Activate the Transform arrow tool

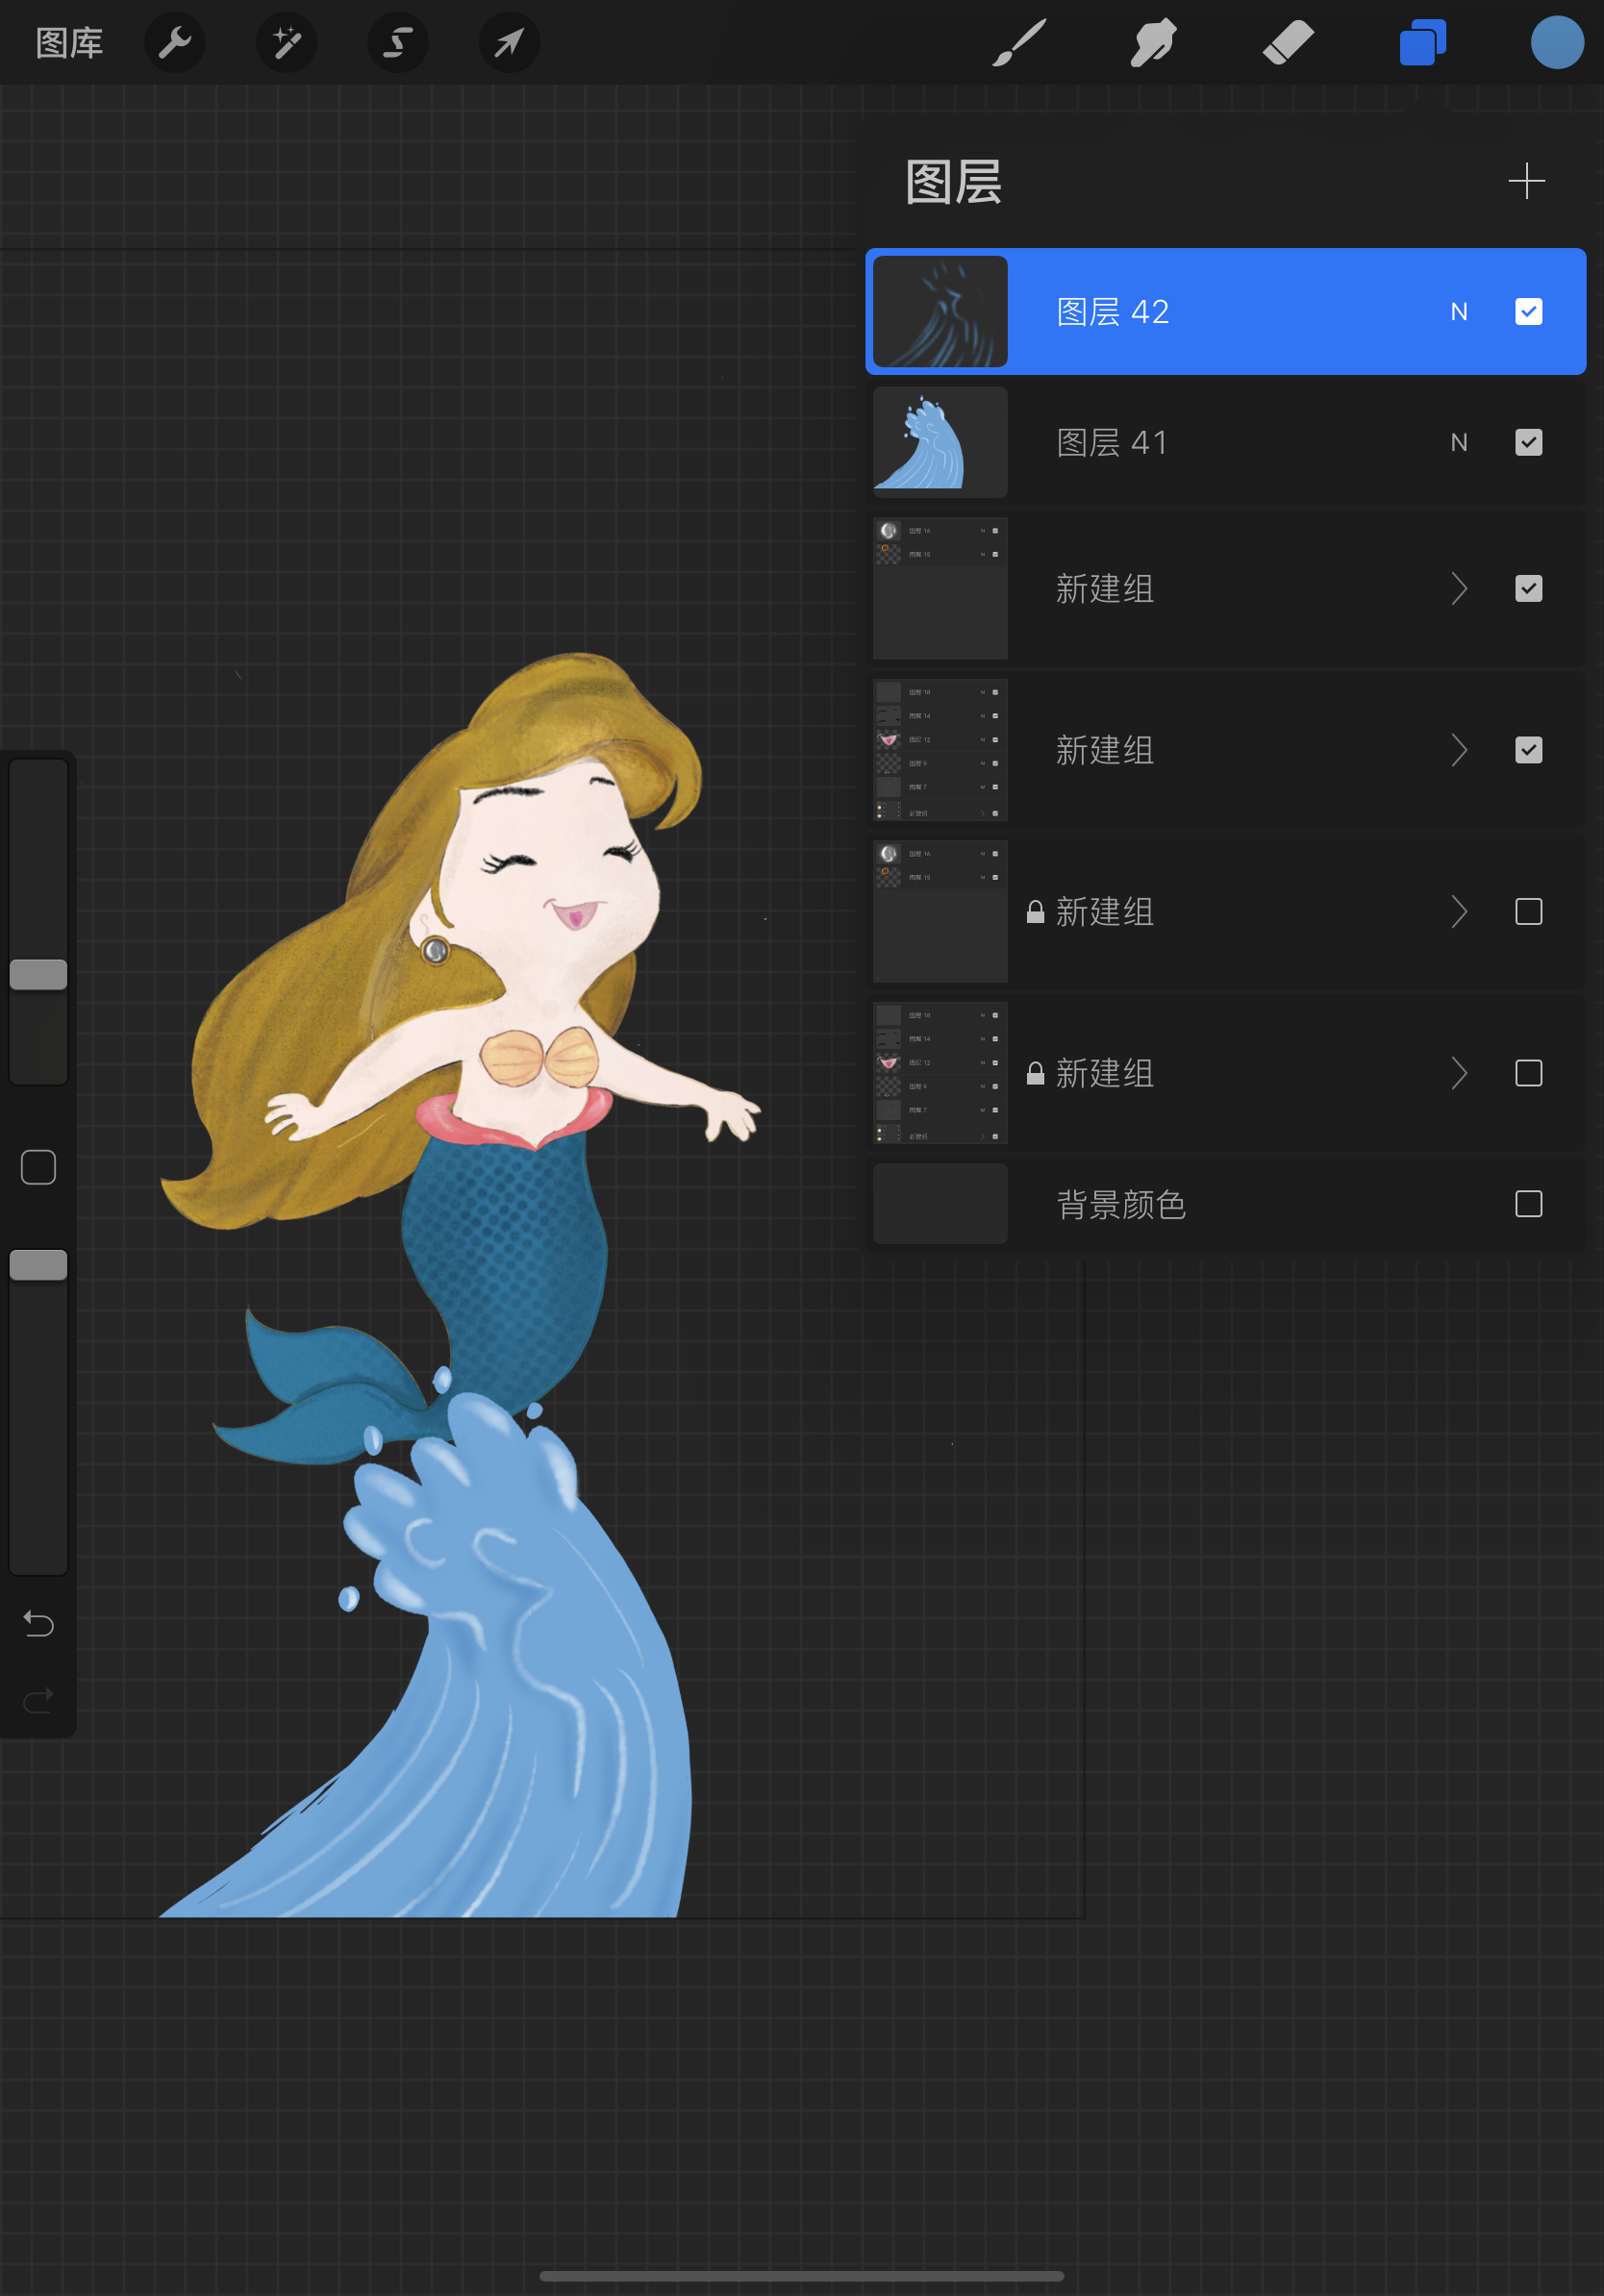click(x=509, y=42)
